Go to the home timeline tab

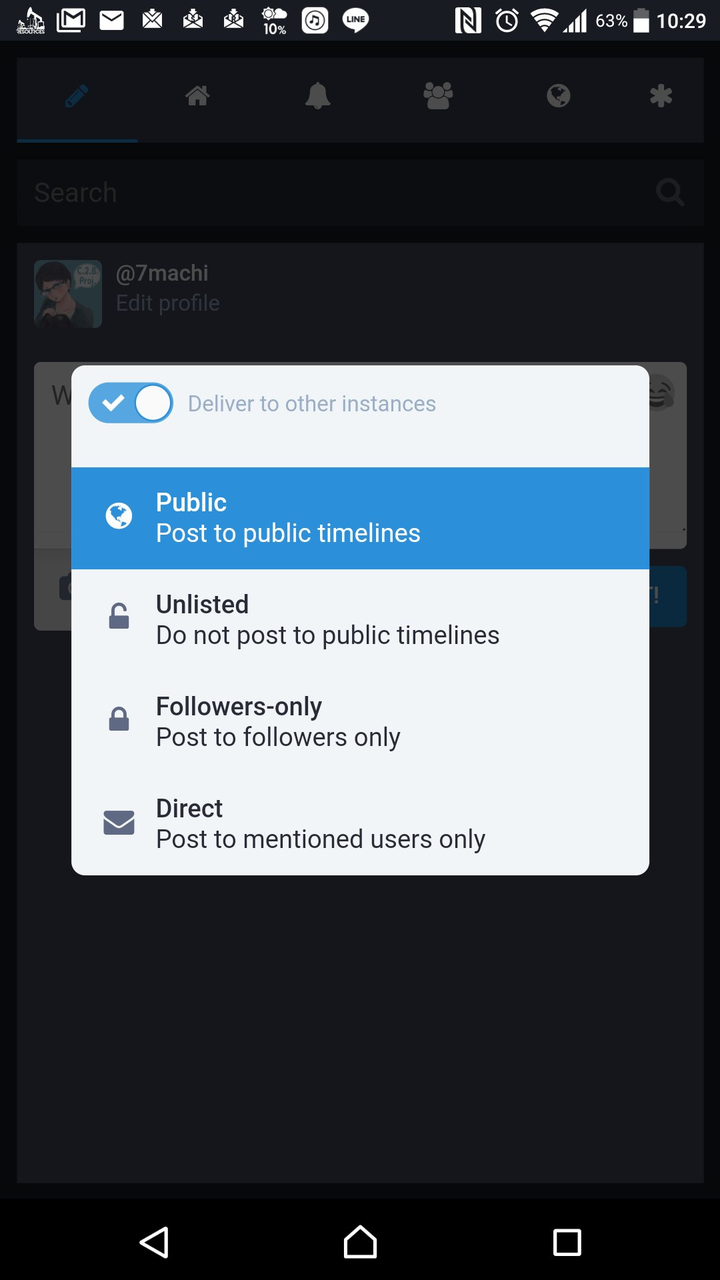tap(197, 97)
